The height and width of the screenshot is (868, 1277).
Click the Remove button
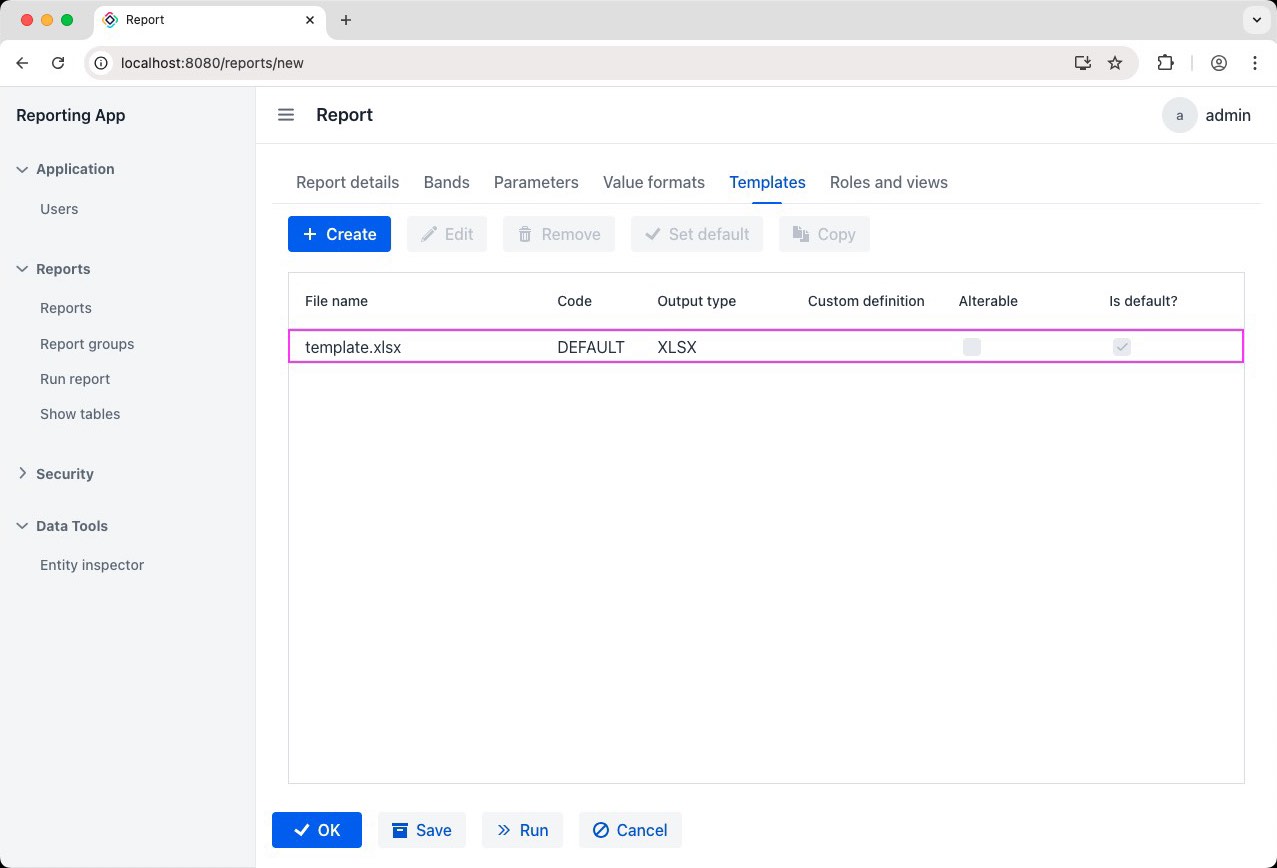coord(559,234)
